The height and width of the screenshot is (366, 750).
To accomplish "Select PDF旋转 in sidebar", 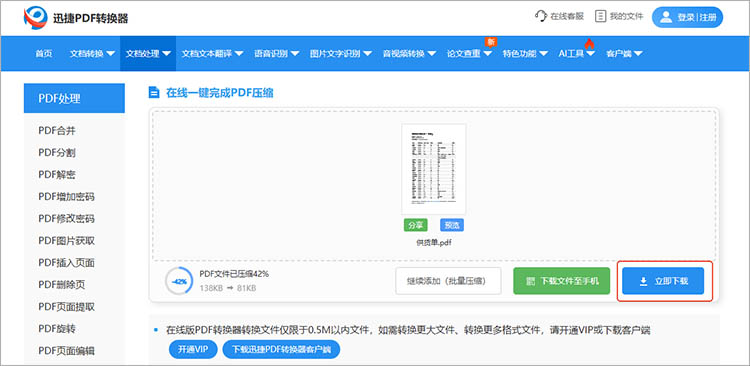I will click(x=57, y=329).
